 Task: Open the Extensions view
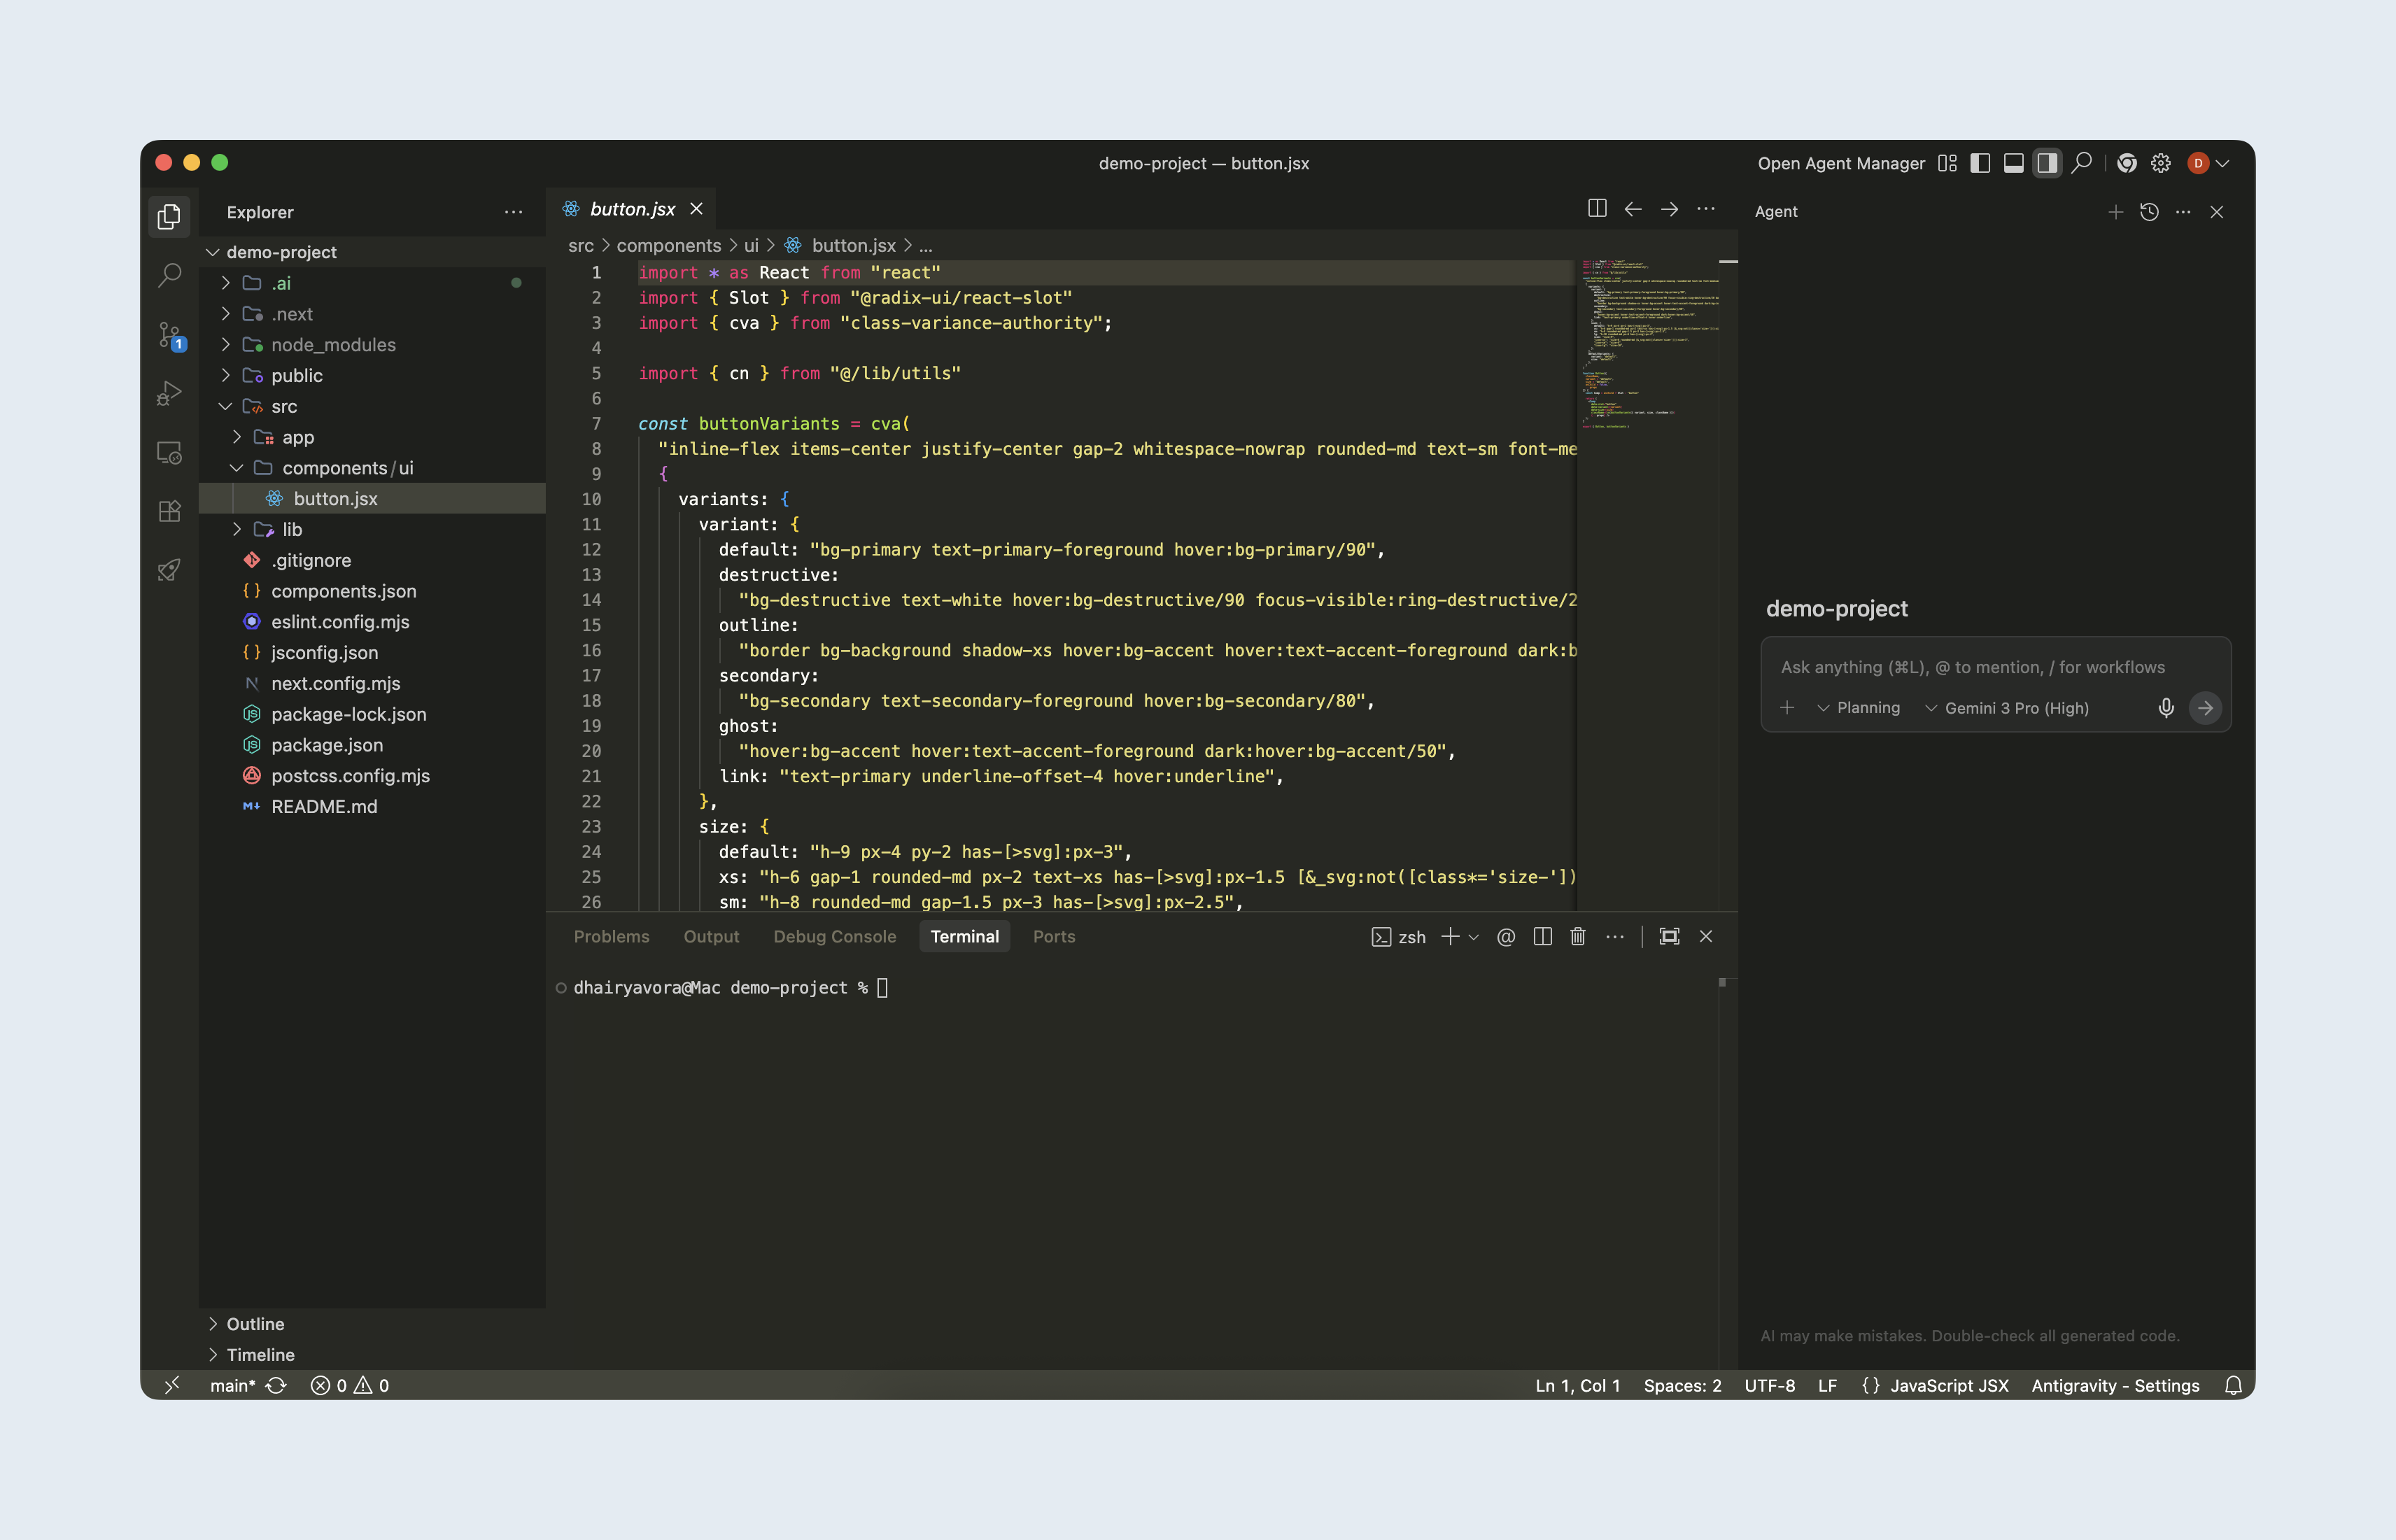[x=170, y=511]
